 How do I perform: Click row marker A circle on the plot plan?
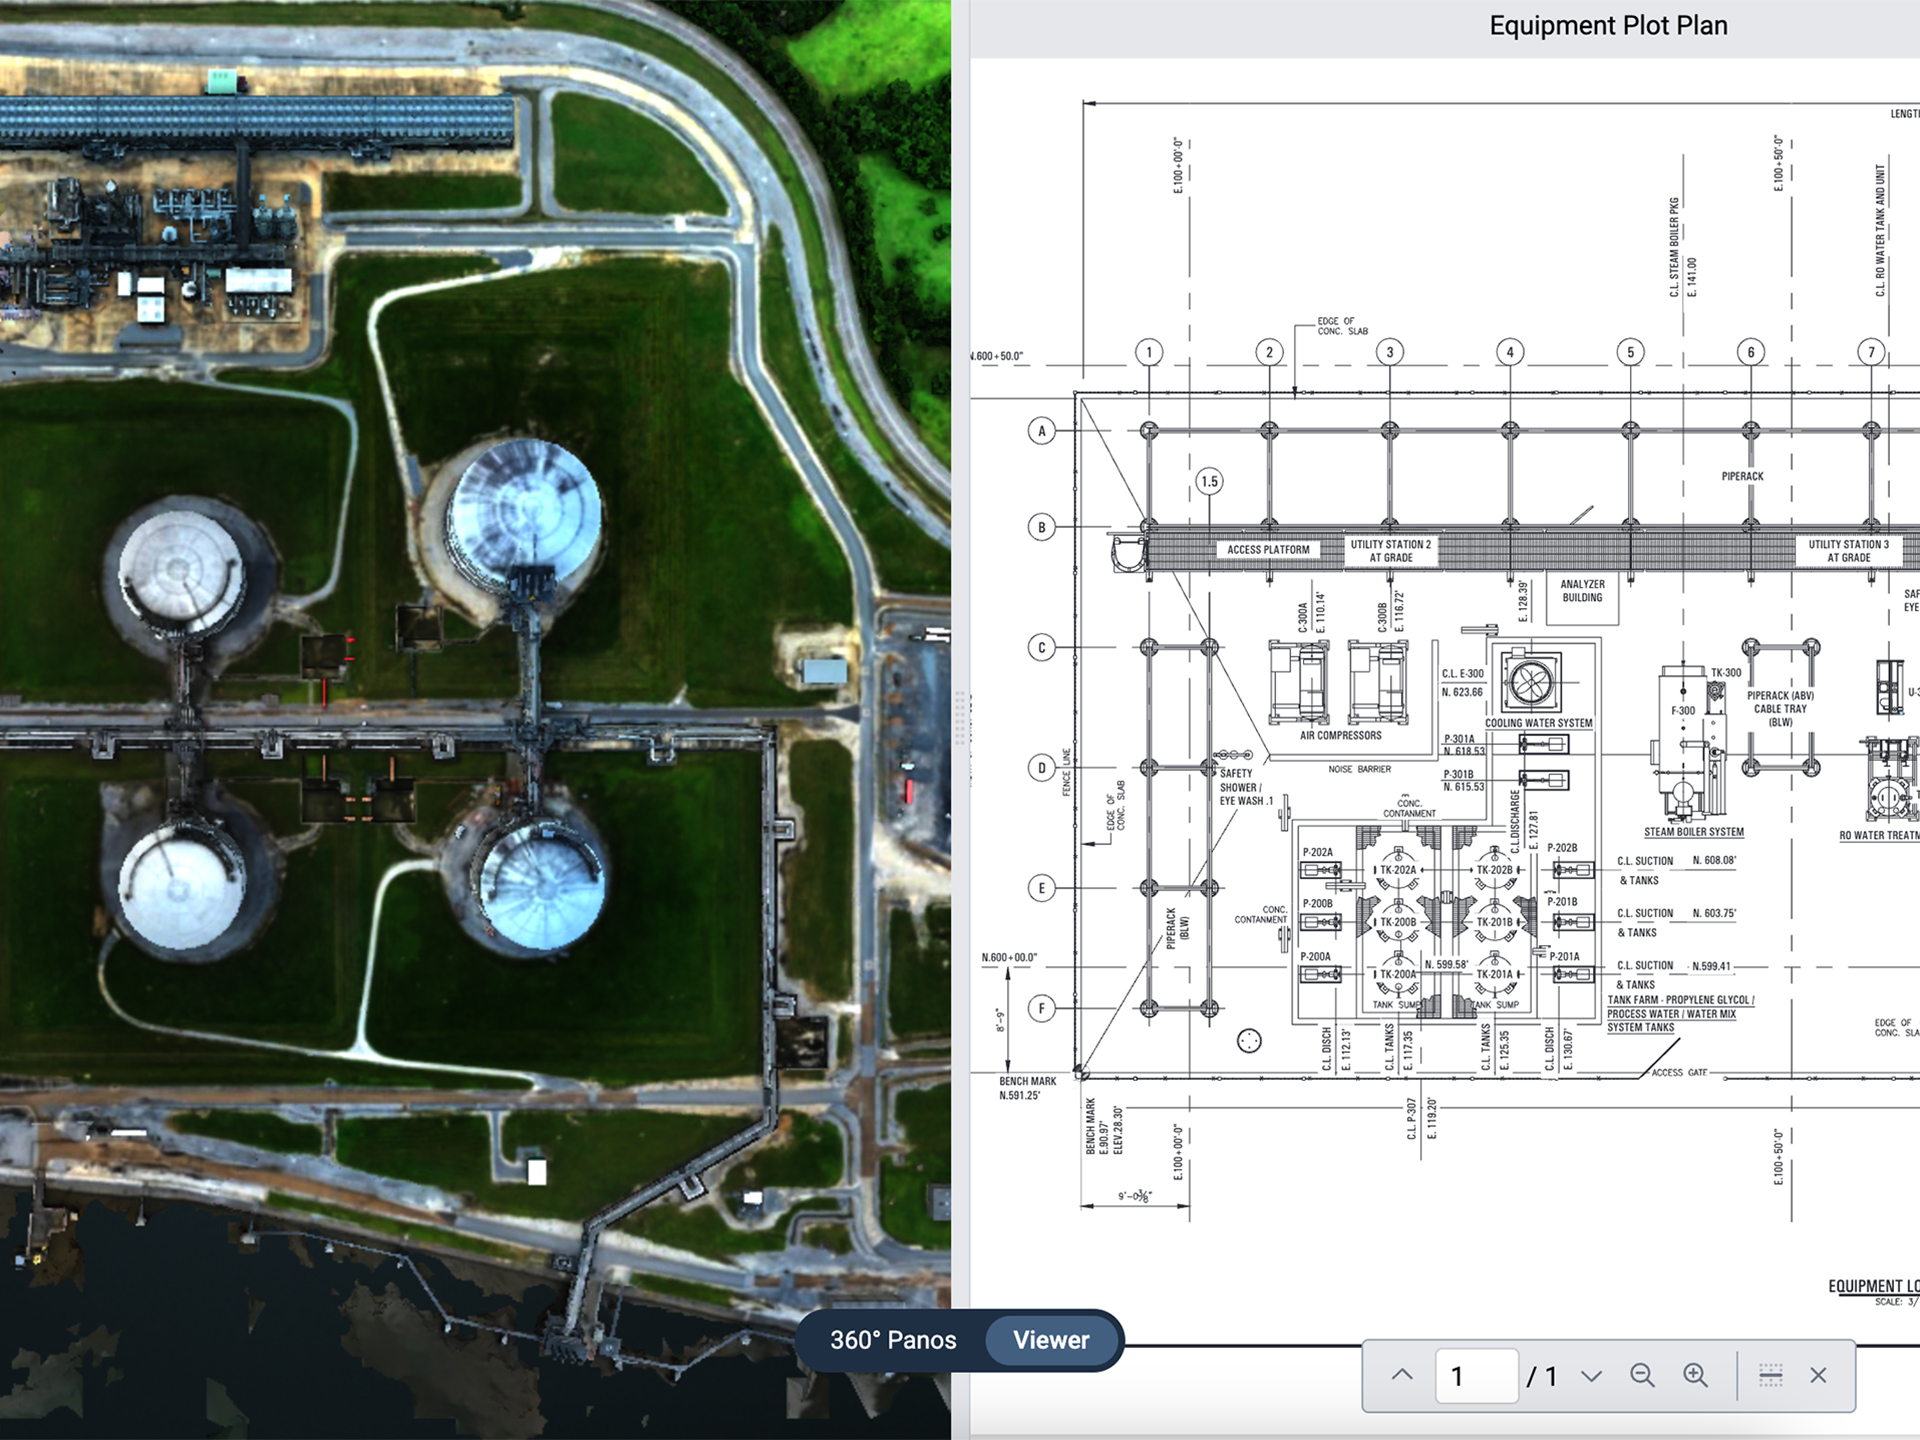pos(1041,431)
